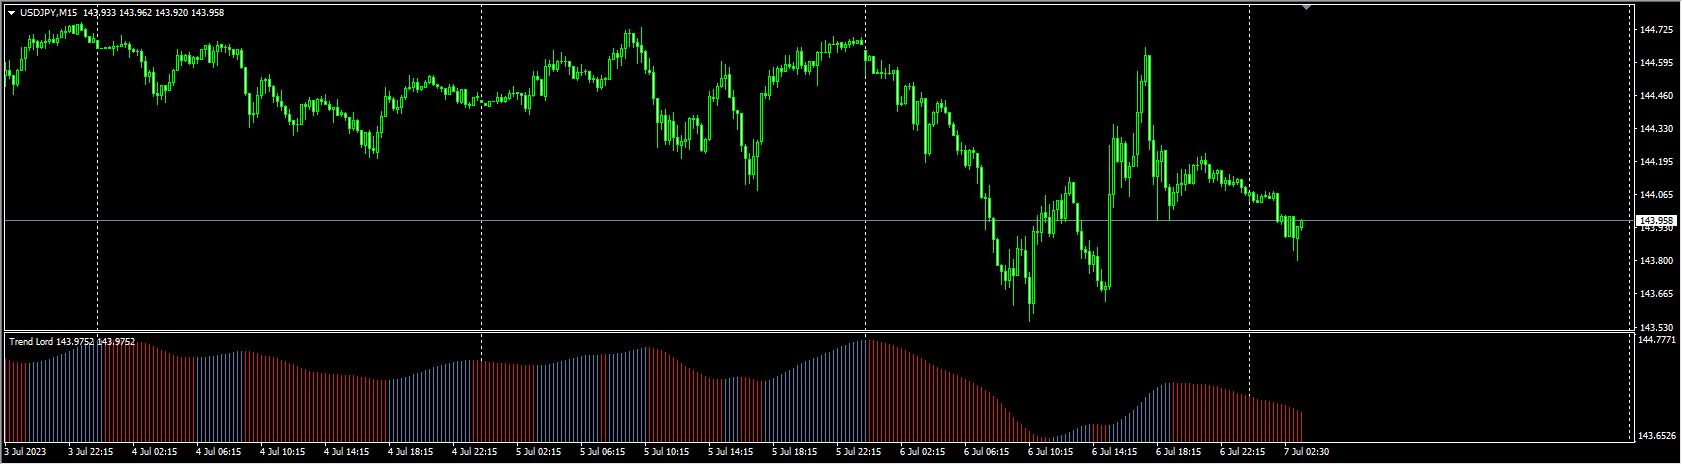This screenshot has height=465, width=1682.
Task: Click the 4 Jul 18:15 time label
Action: tap(411, 452)
